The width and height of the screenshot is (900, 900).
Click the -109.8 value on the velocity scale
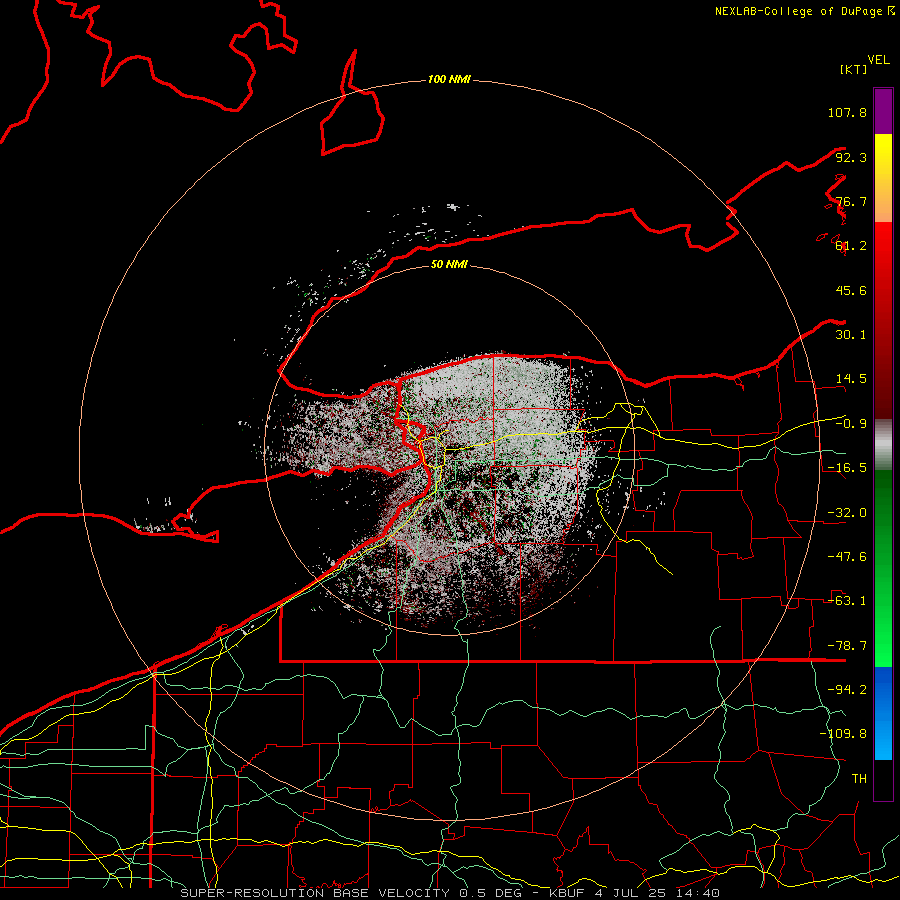(843, 734)
